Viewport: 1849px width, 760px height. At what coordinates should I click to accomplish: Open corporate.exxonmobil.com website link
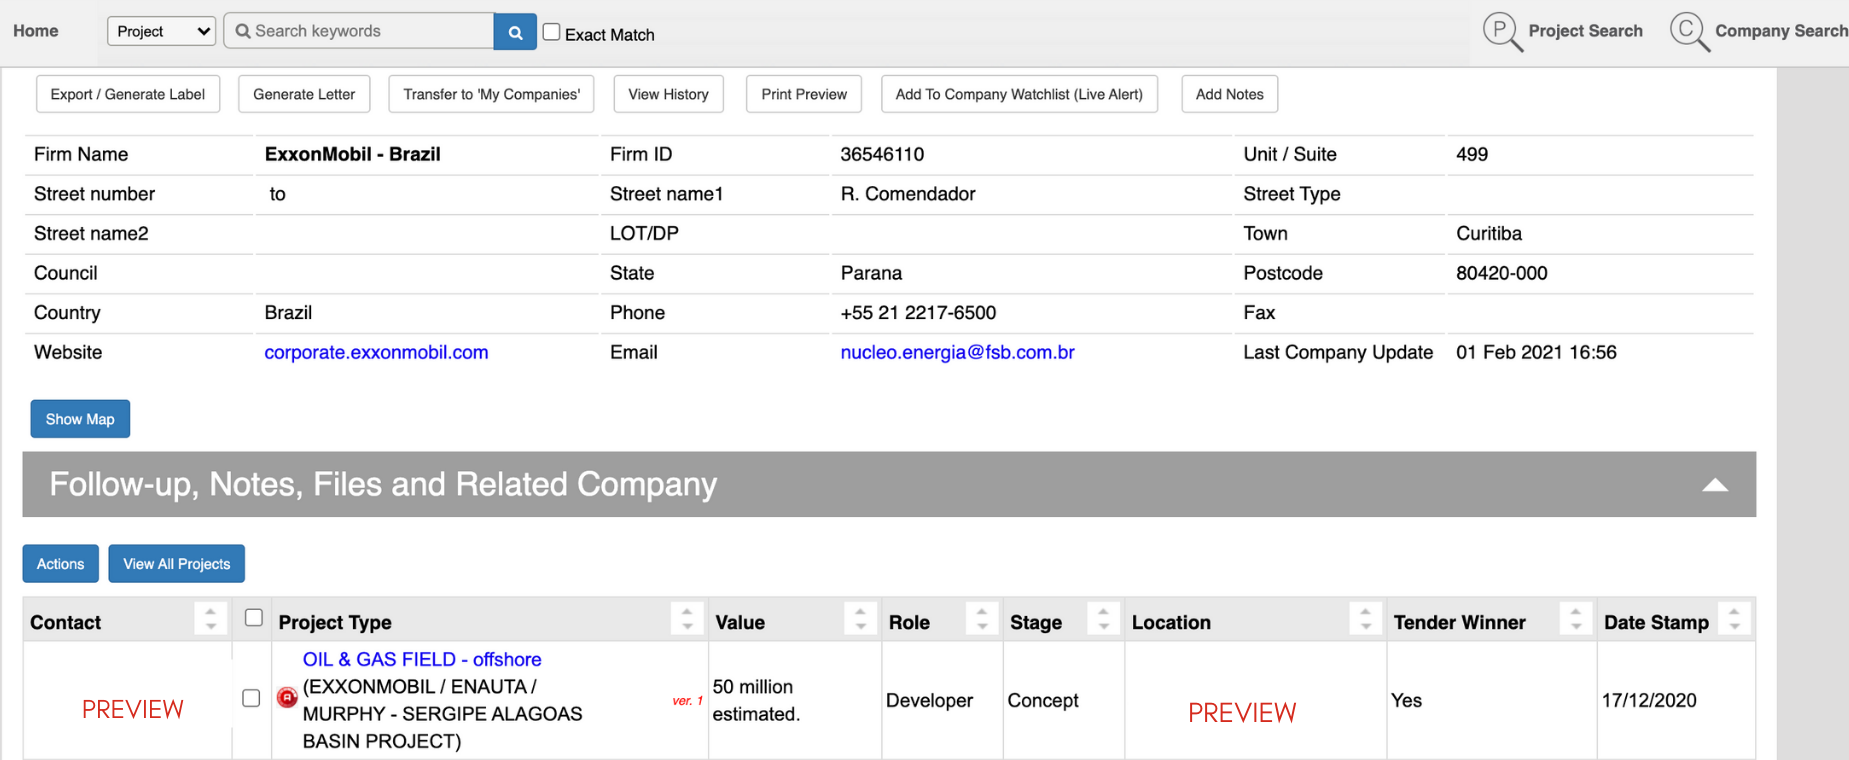(x=376, y=352)
